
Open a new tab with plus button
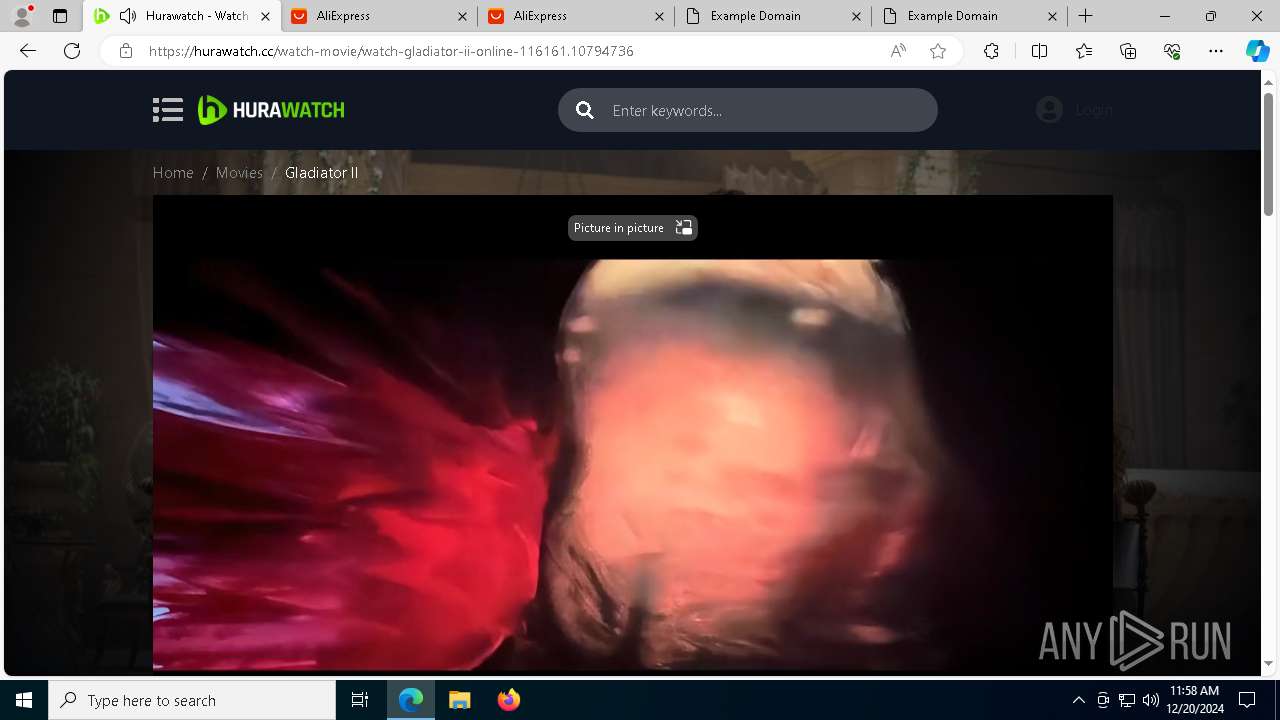tap(1086, 16)
